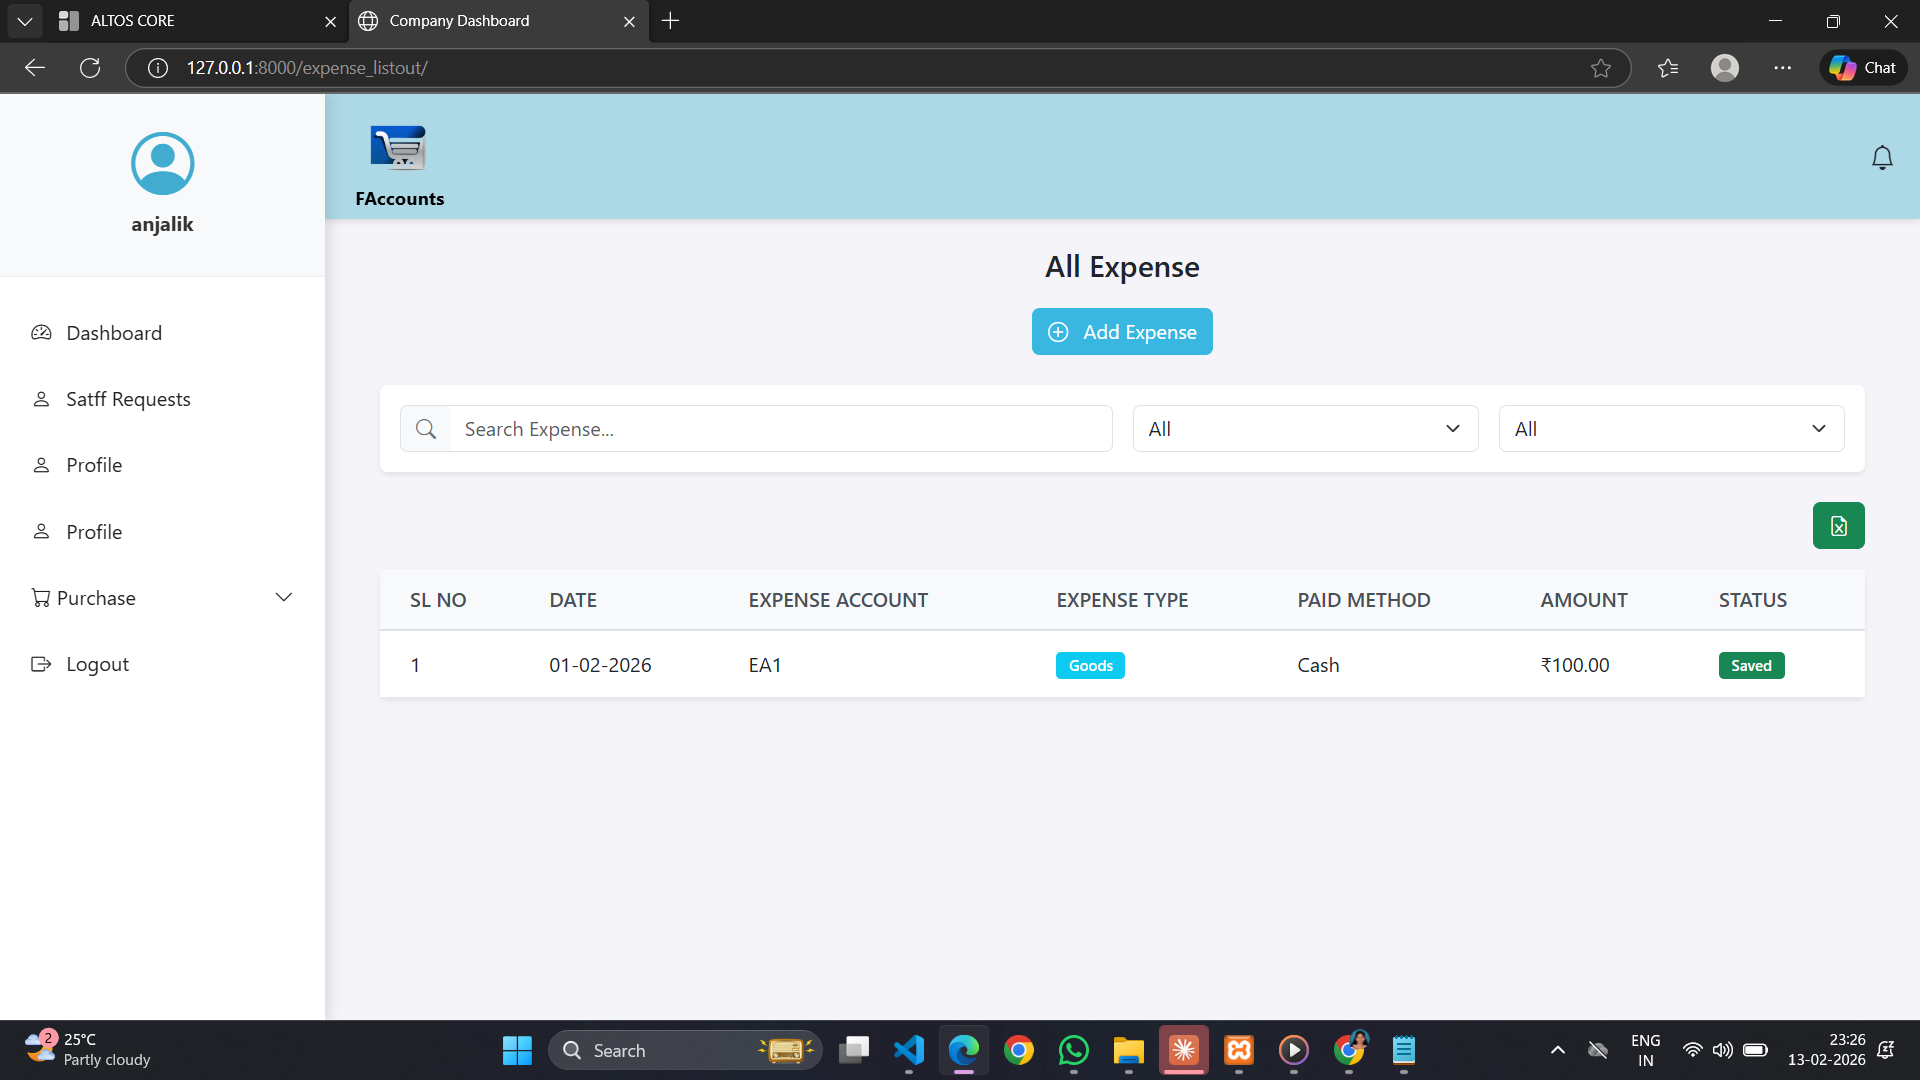This screenshot has width=1920, height=1080.
Task: Open Dashboard in the sidebar
Action: 113,333
